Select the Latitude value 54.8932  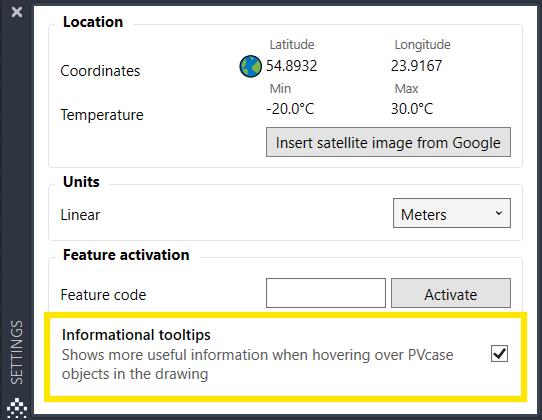(291, 66)
